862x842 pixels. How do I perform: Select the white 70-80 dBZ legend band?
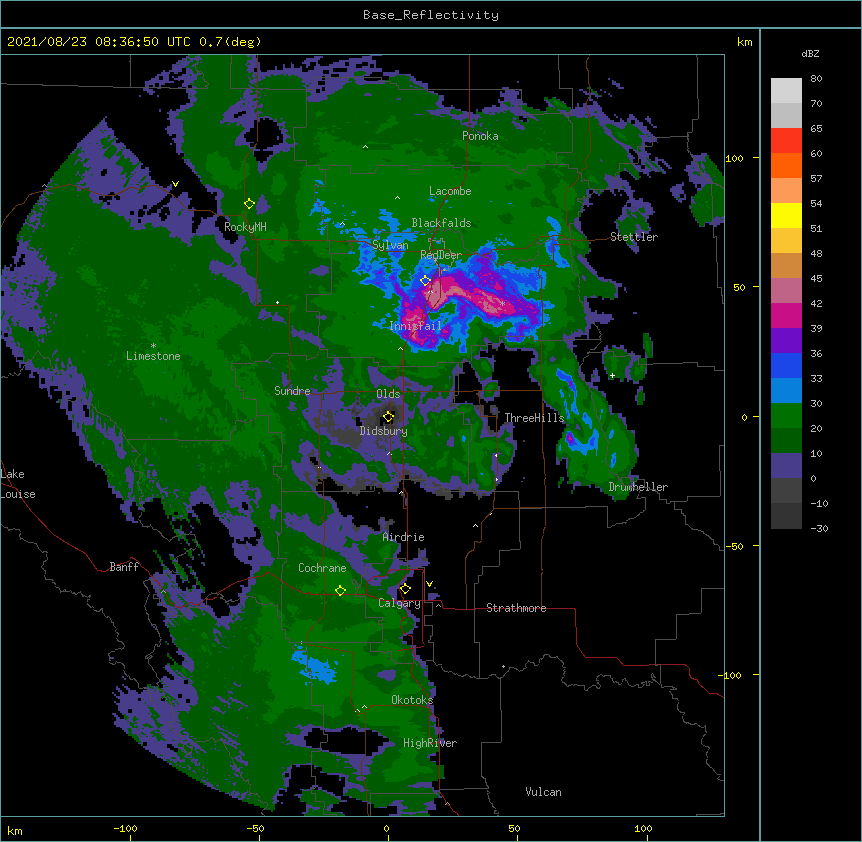pos(786,91)
